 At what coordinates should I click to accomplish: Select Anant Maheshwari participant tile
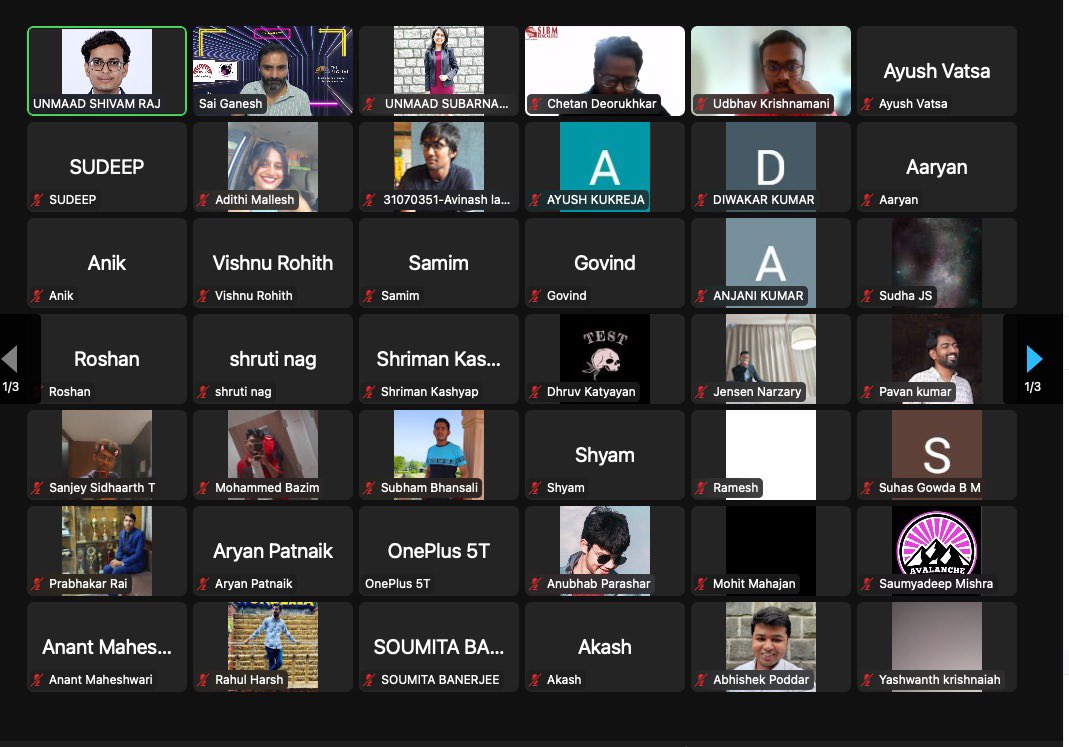pyautogui.click(x=107, y=647)
